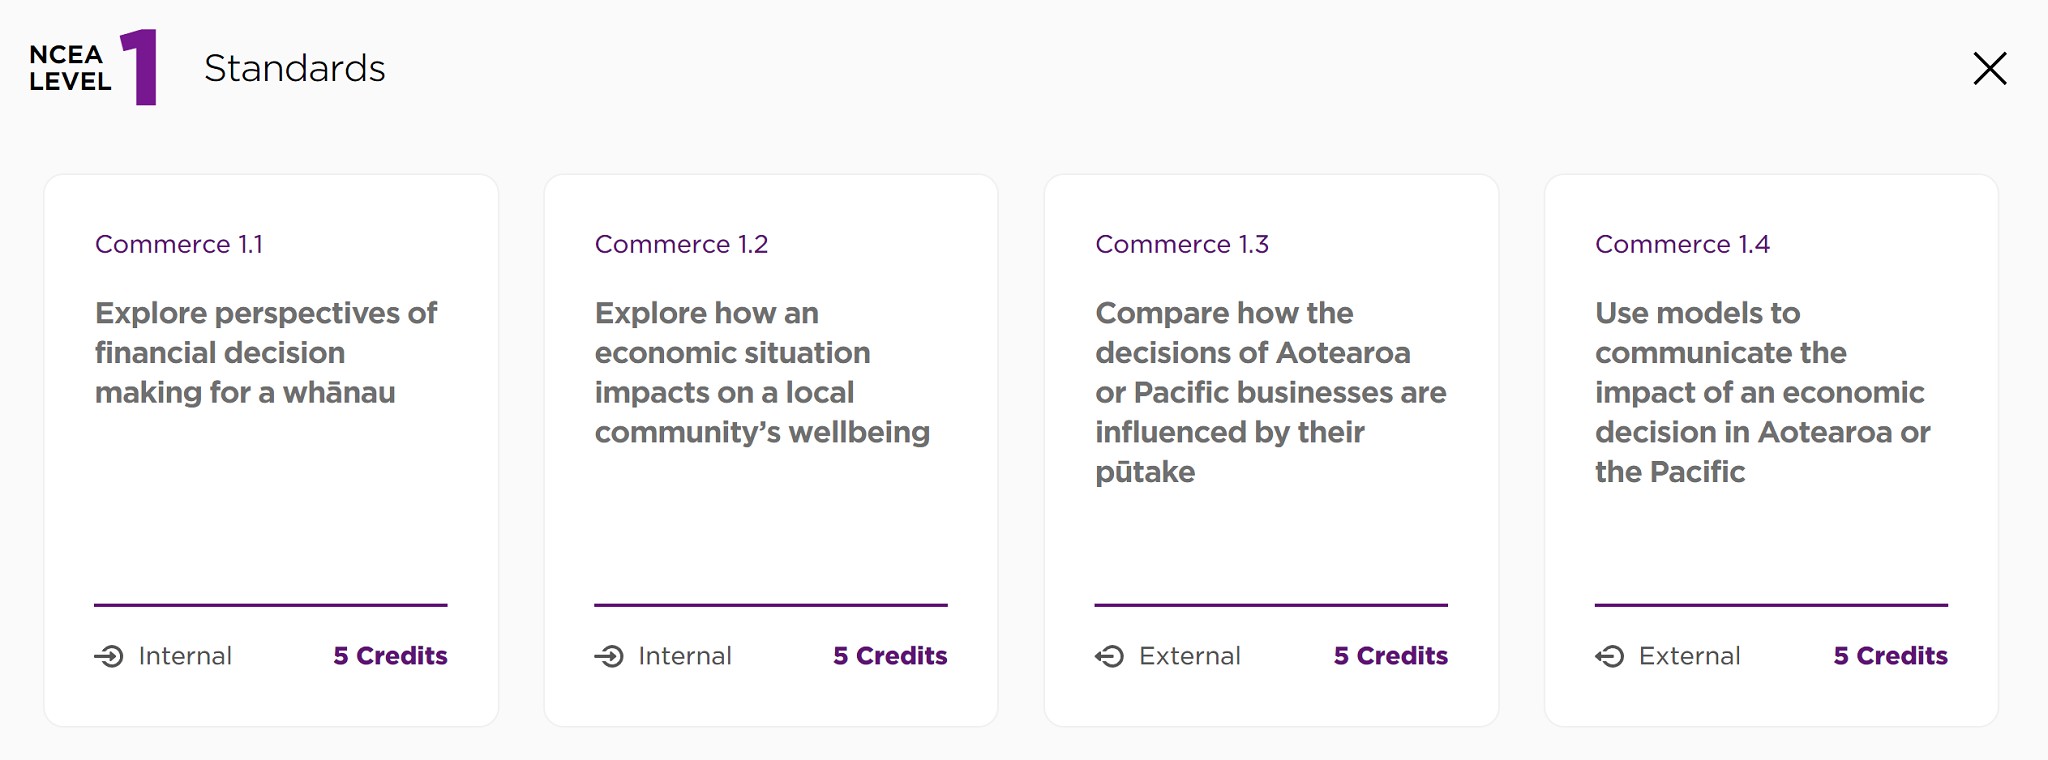2048x760 pixels.
Task: Click the NCEA Level 1 logo
Action: 93,68
